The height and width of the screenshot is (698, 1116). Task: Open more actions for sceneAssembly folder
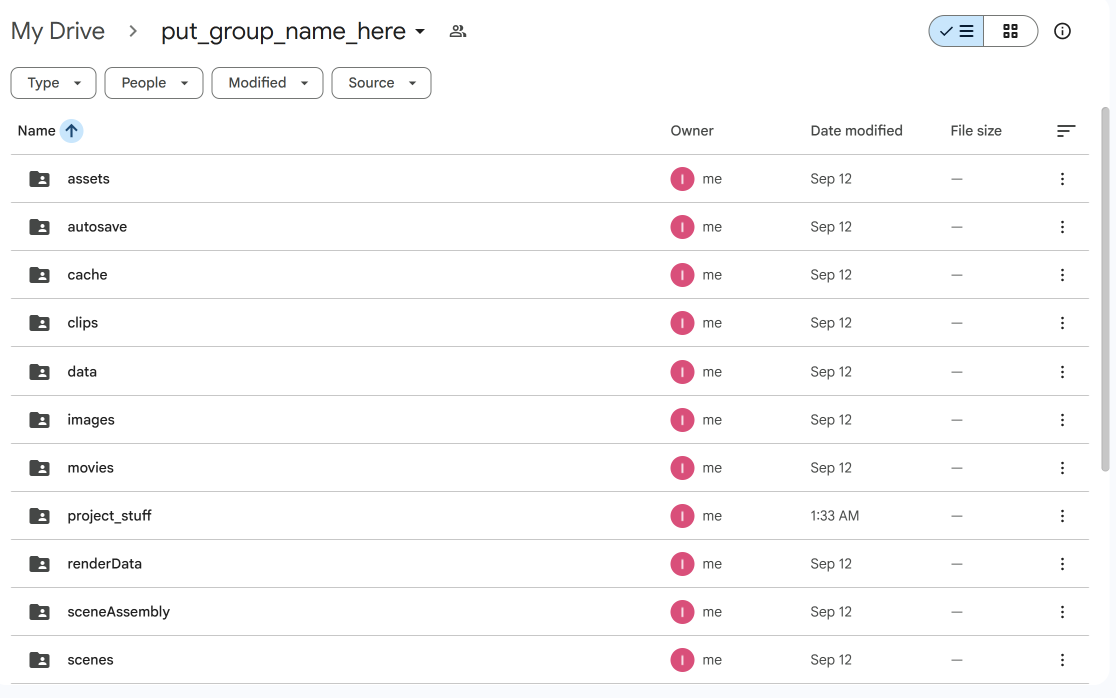pyautogui.click(x=1062, y=612)
